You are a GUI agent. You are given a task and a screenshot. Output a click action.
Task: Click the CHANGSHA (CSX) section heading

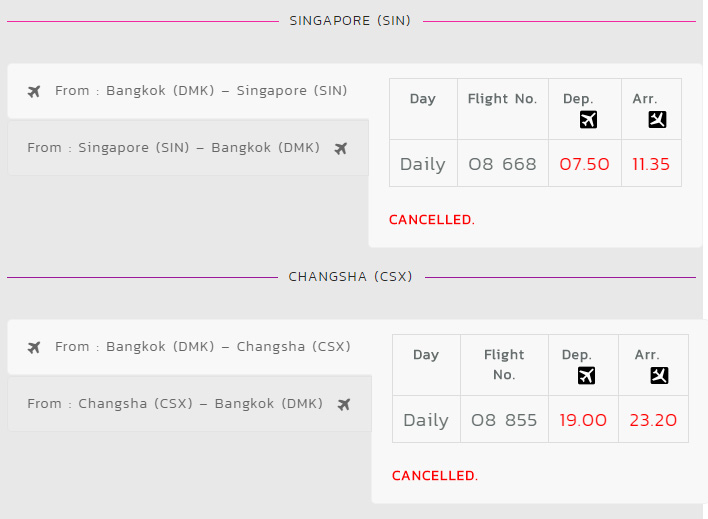click(350, 276)
